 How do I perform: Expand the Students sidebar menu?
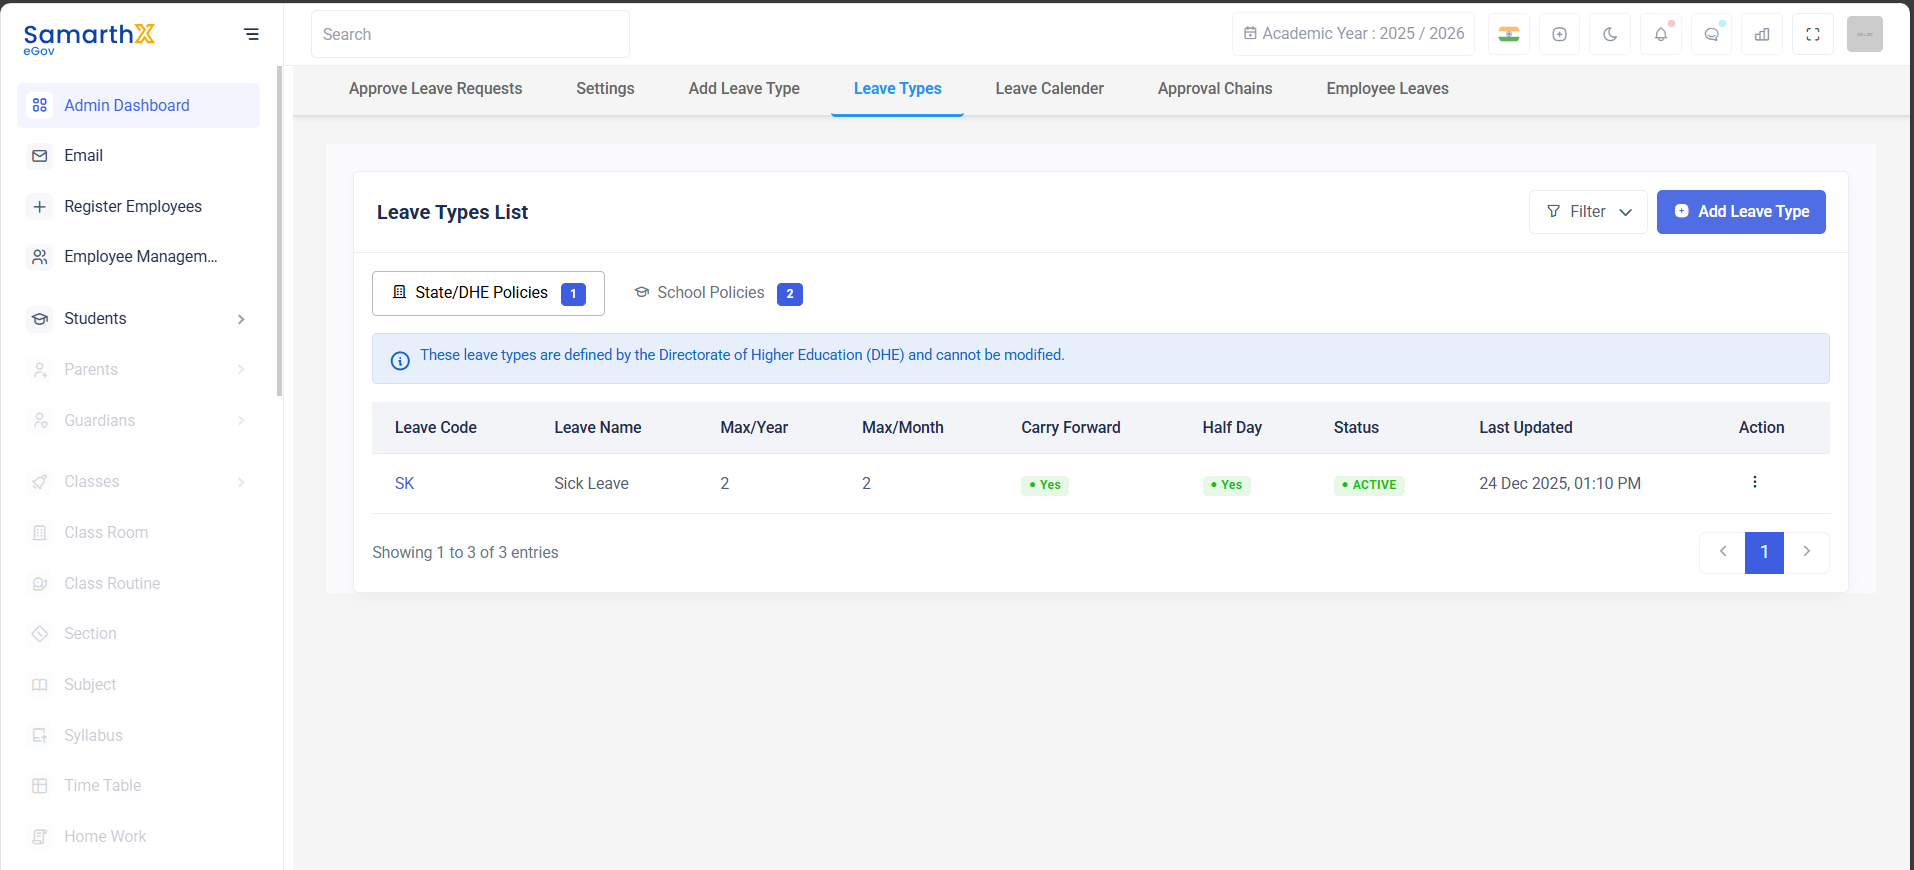tap(138, 319)
